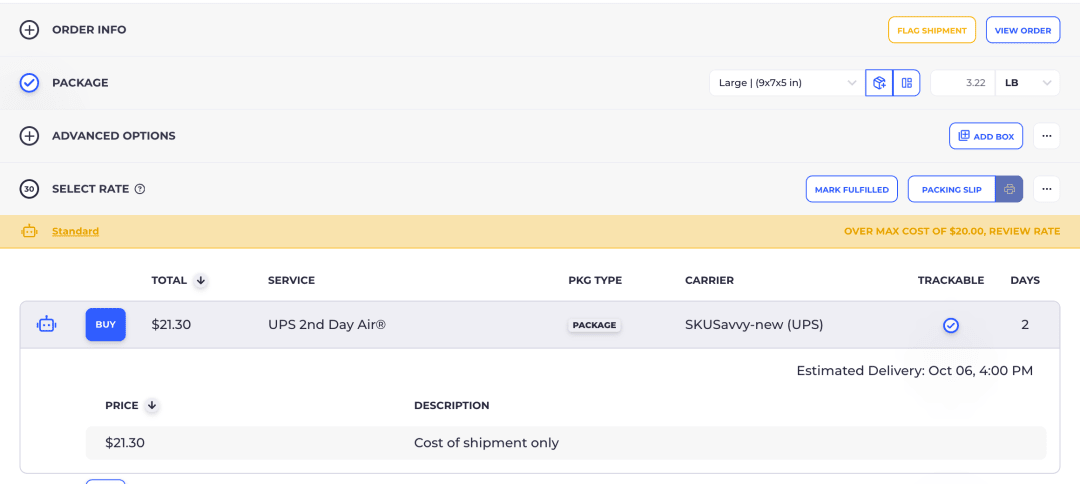Click the Mark Fulfilled button

point(852,189)
